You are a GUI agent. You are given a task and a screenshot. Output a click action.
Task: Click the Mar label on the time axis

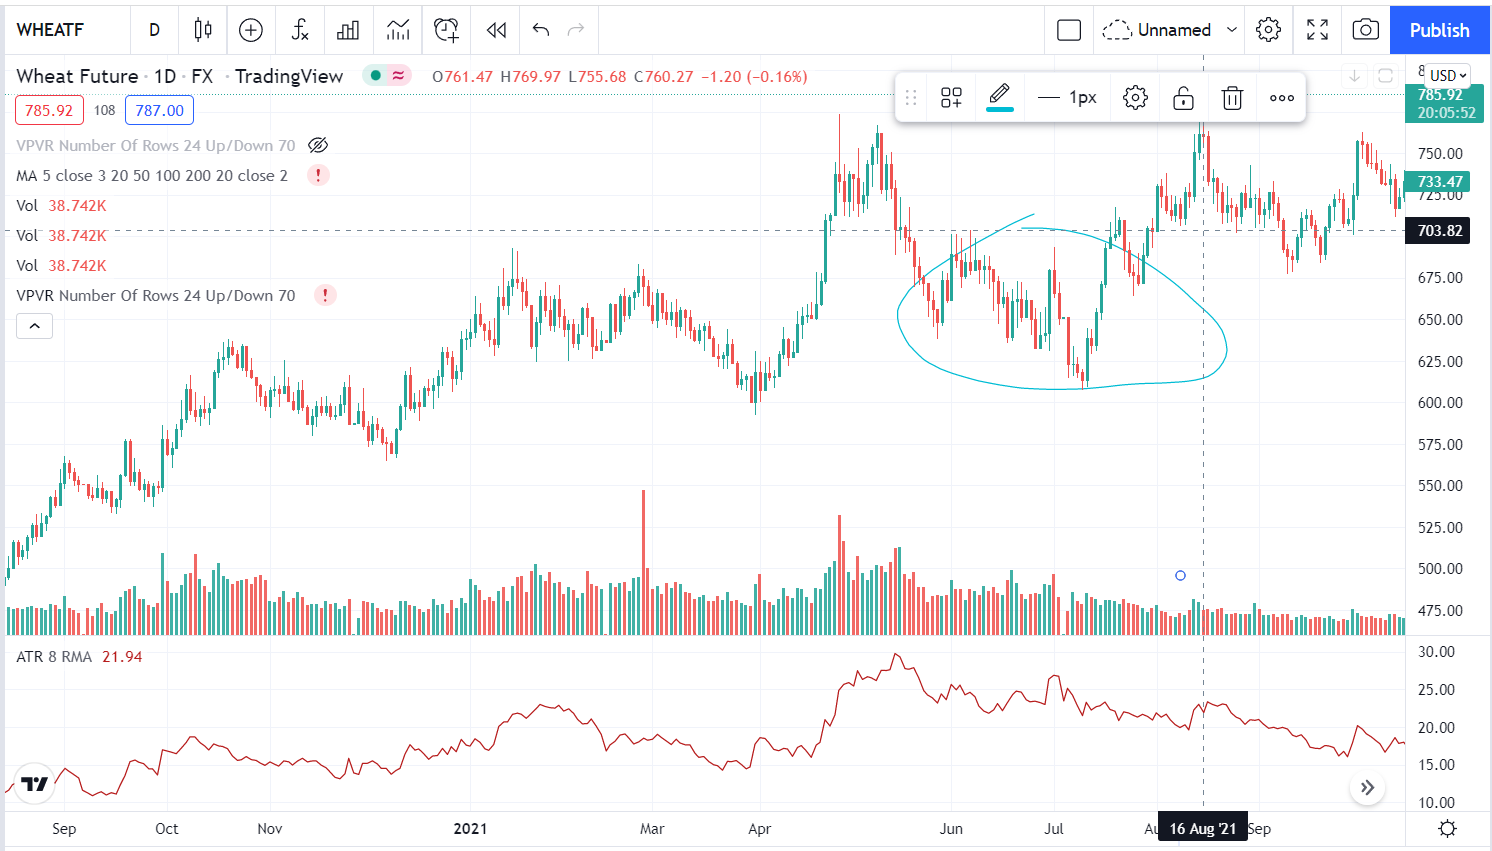[x=652, y=829]
